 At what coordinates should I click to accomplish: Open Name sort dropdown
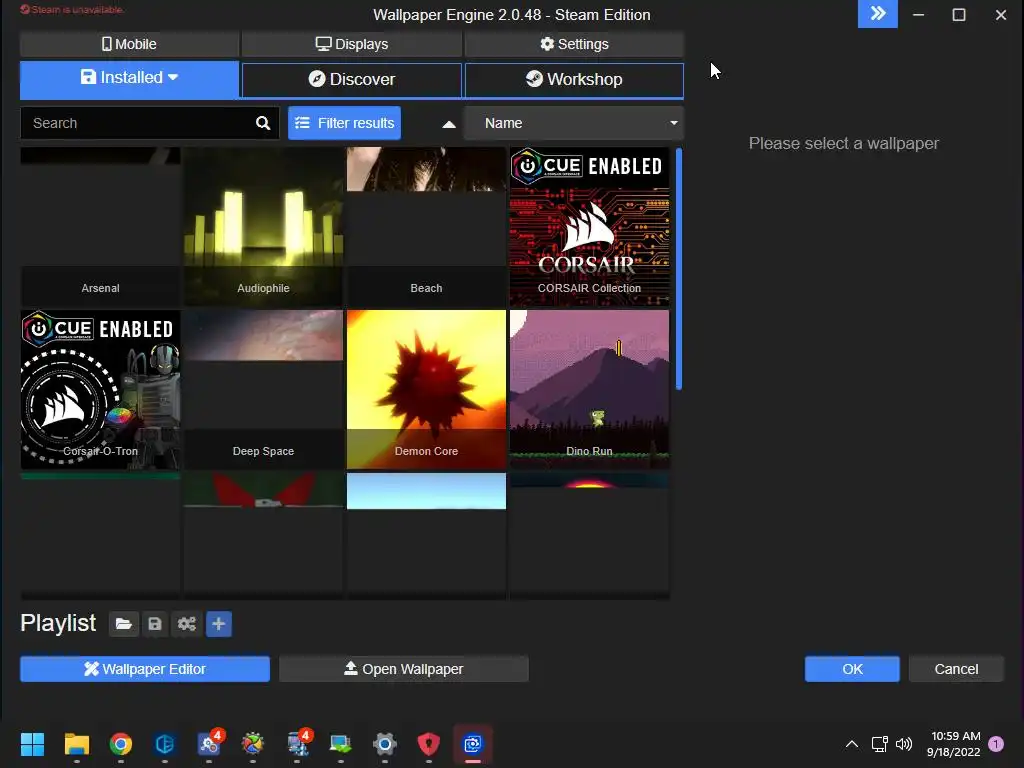(x=574, y=123)
